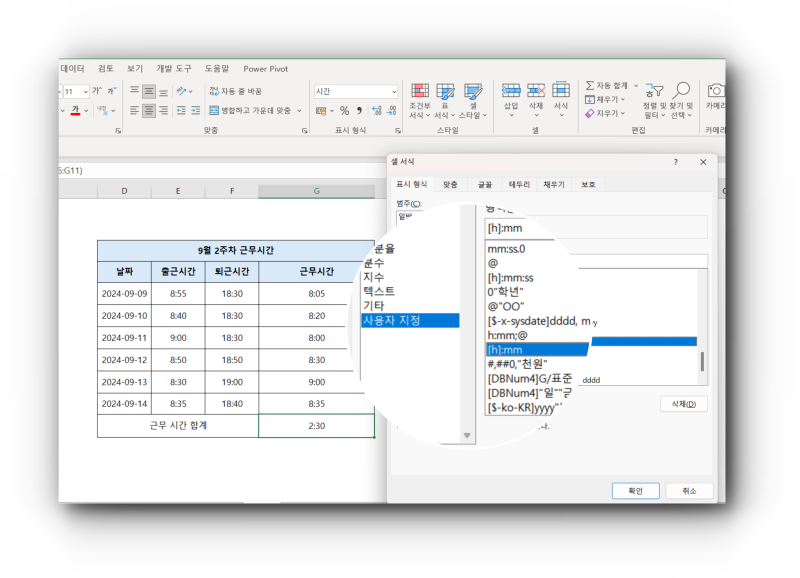This screenshot has width=800, height=578.
Task: Switch to 보호 tab in dialog
Action: pos(588,185)
